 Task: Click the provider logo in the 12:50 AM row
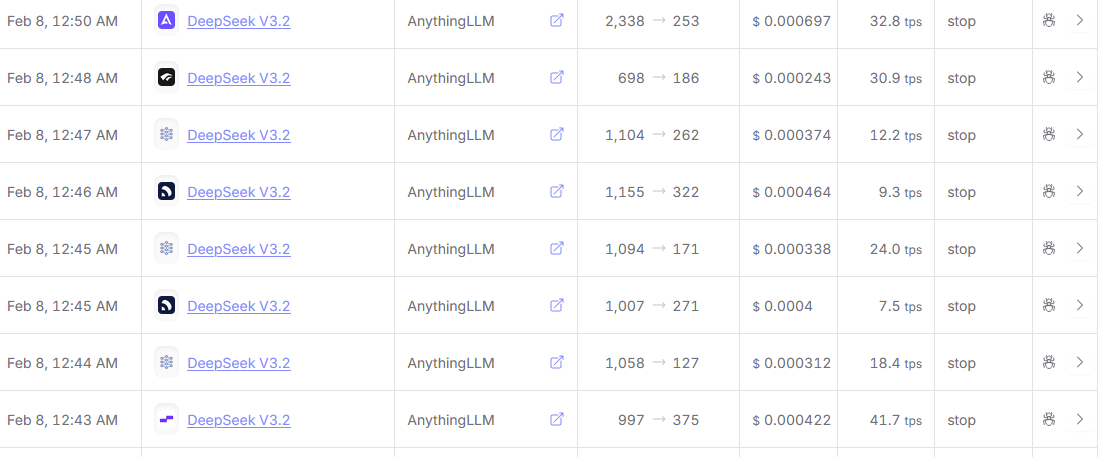coord(167,20)
